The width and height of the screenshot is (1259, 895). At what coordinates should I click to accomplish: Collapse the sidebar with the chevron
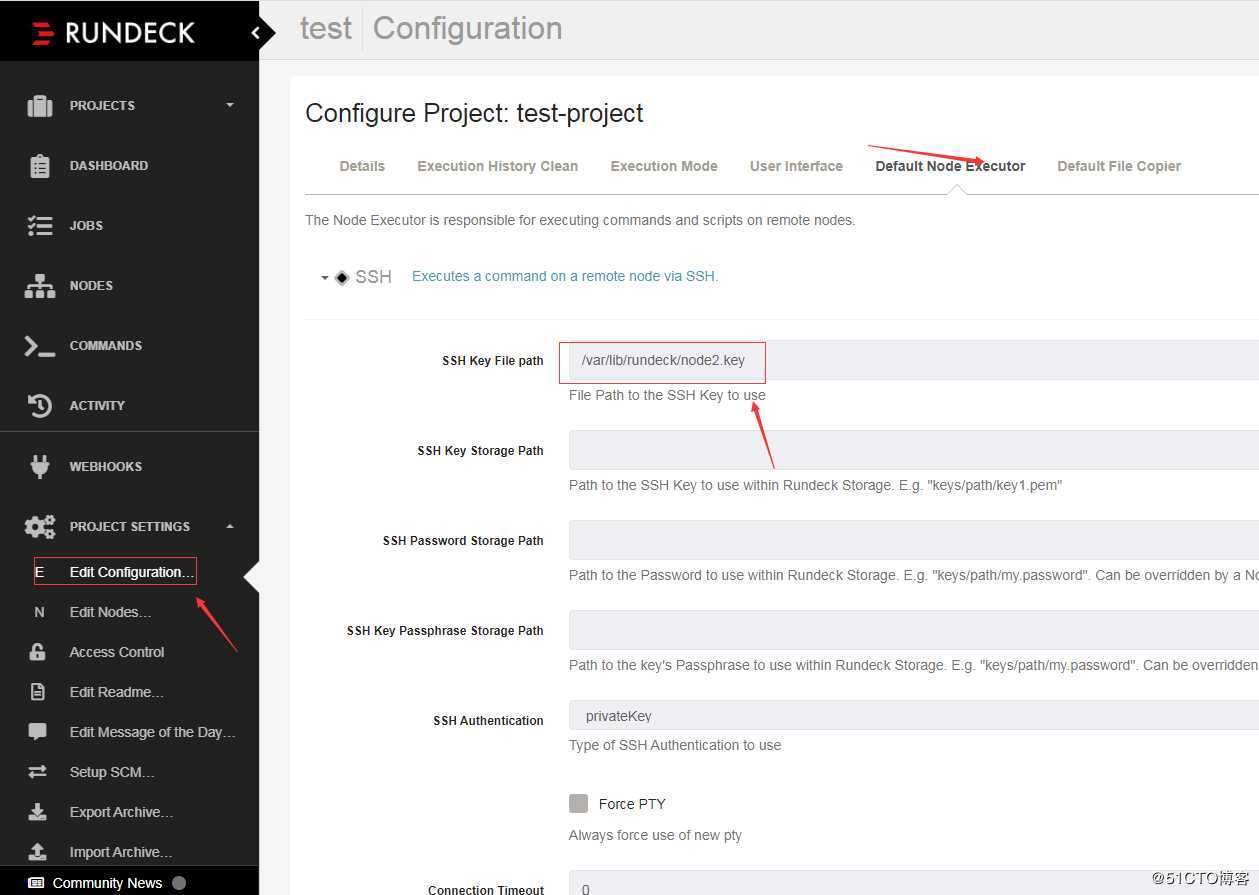click(x=256, y=33)
